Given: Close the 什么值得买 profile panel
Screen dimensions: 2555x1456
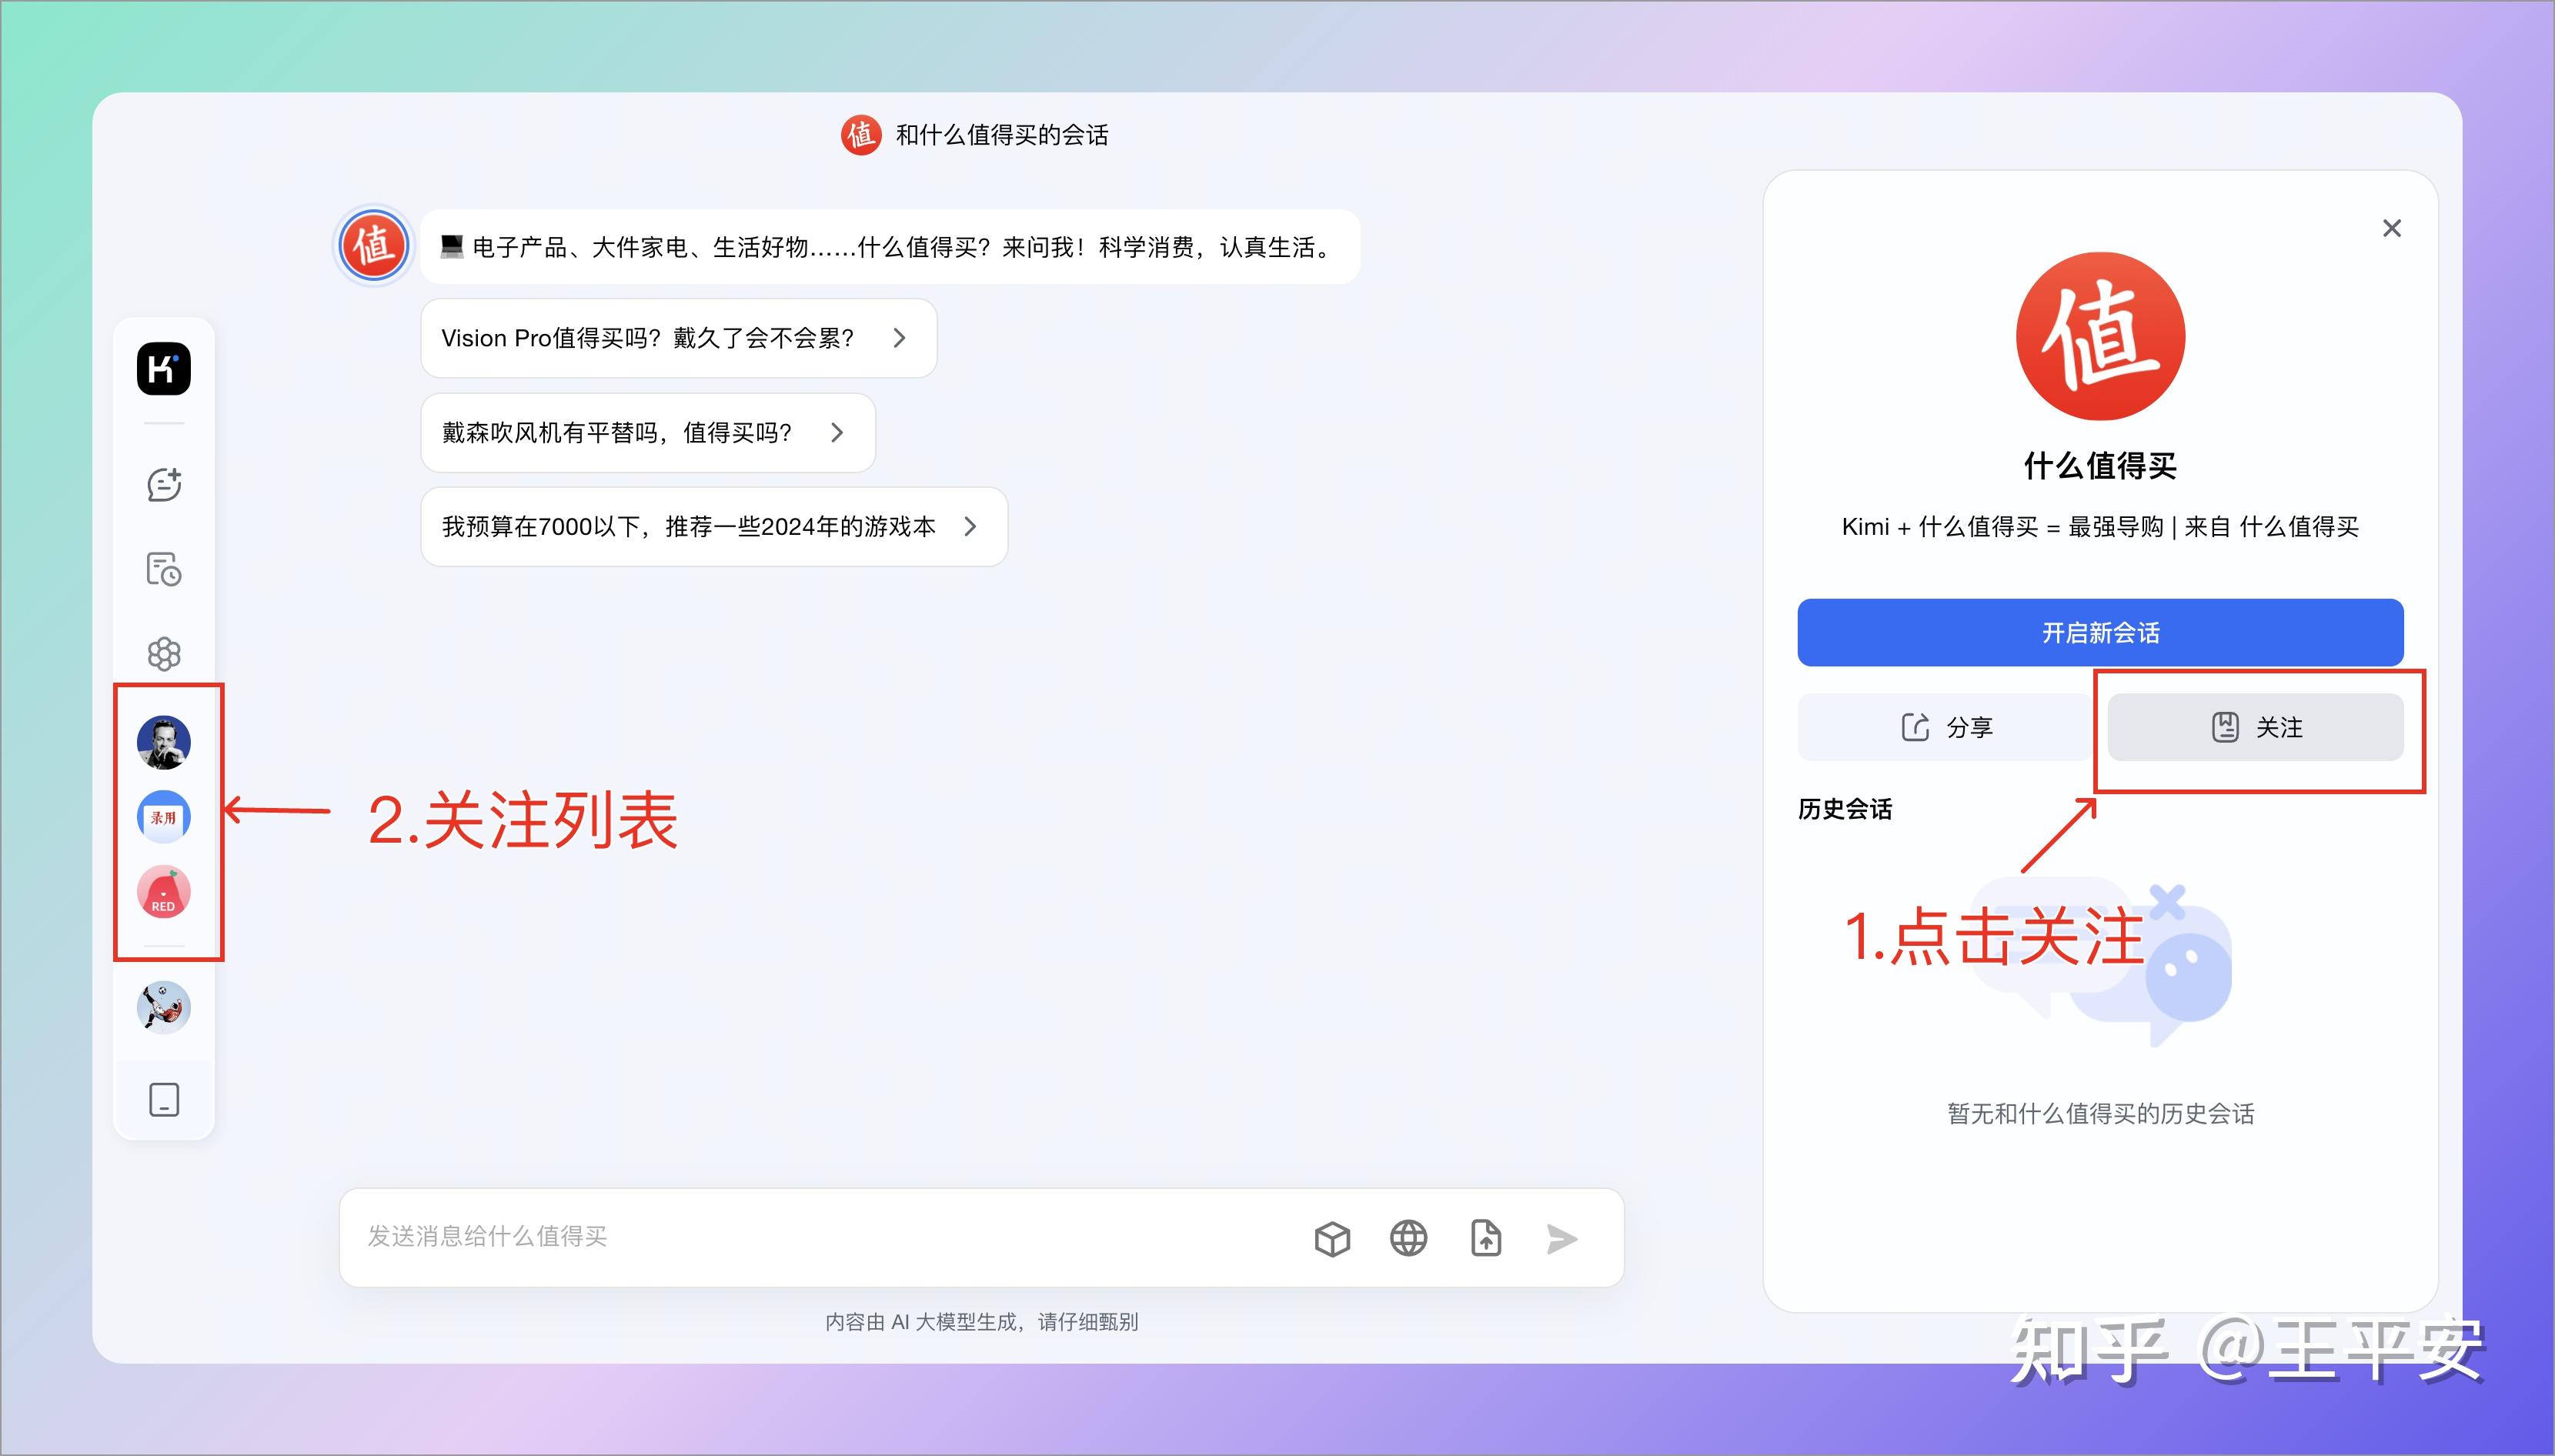Looking at the screenshot, I should point(2392,228).
